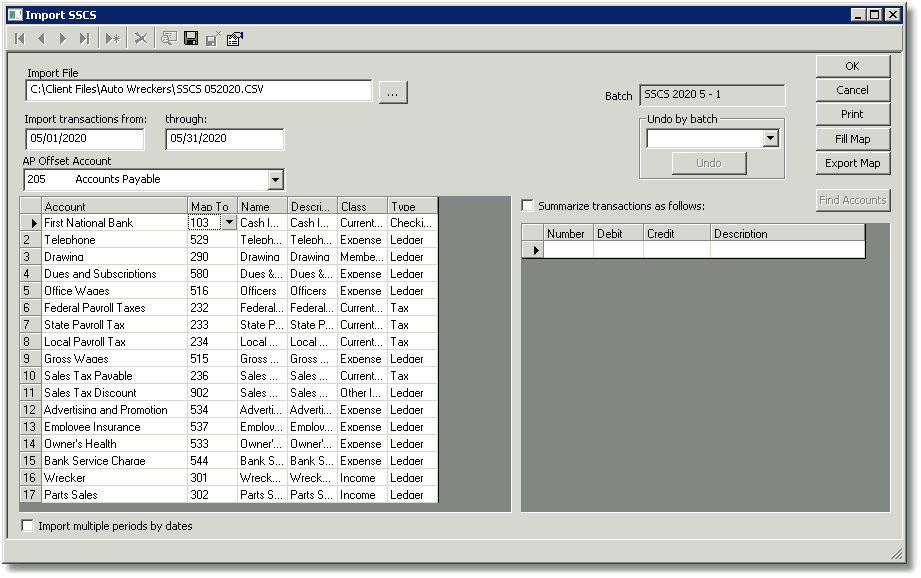The image size is (921, 578).
Task: Toggle Import multiple periods by dates
Action: point(27,525)
